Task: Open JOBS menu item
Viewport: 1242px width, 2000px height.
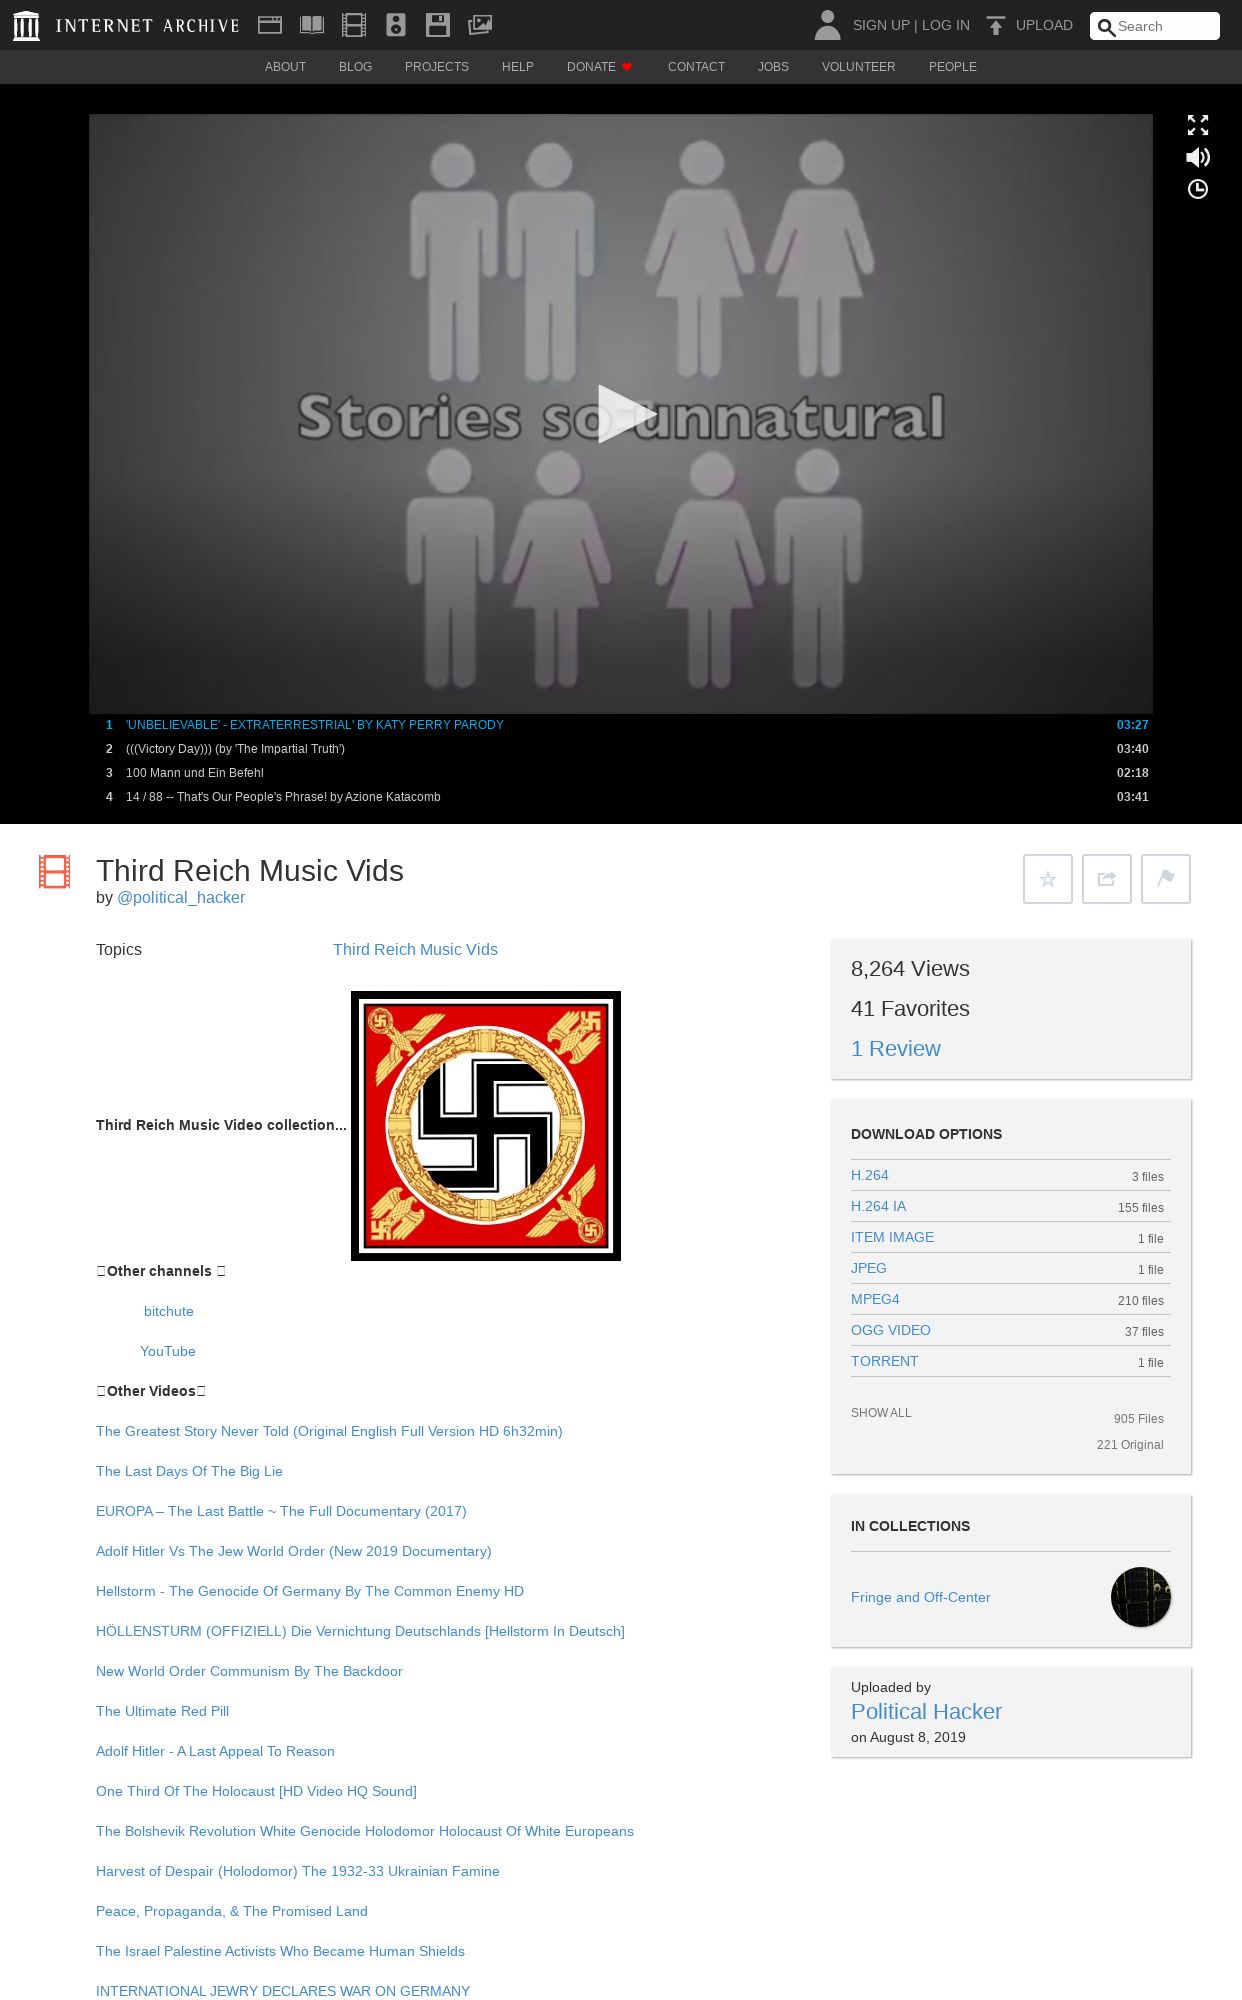Action: point(773,67)
